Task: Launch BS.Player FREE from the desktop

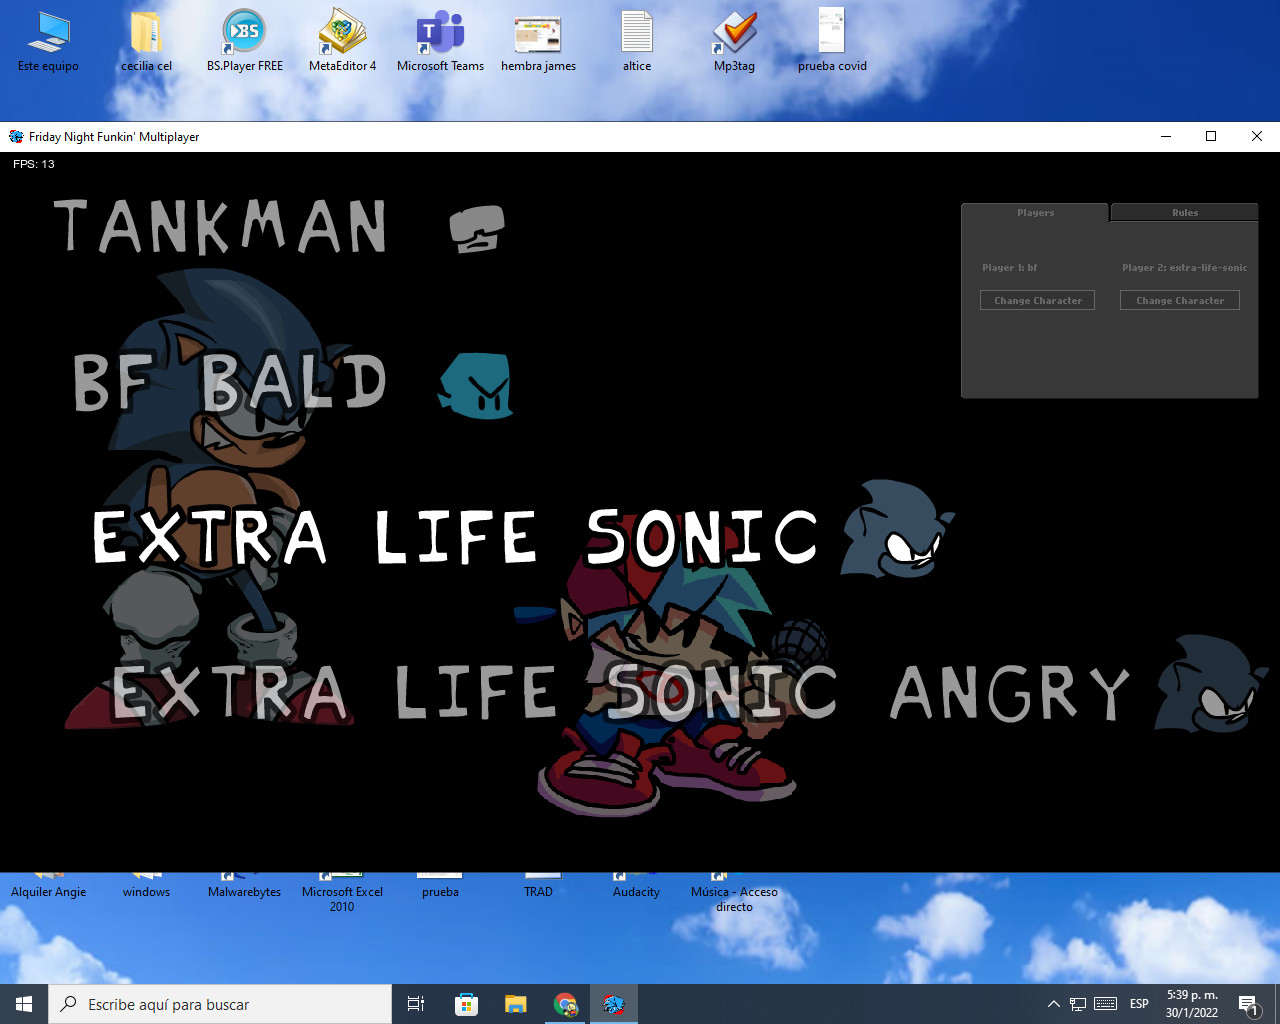Action: tap(244, 30)
